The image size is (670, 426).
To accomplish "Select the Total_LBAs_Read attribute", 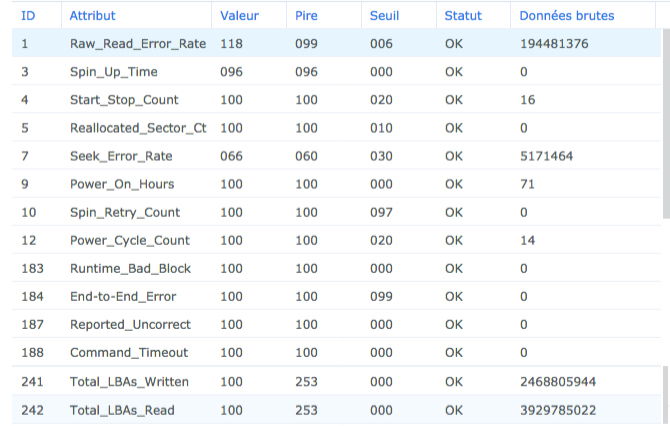I will 122,410.
